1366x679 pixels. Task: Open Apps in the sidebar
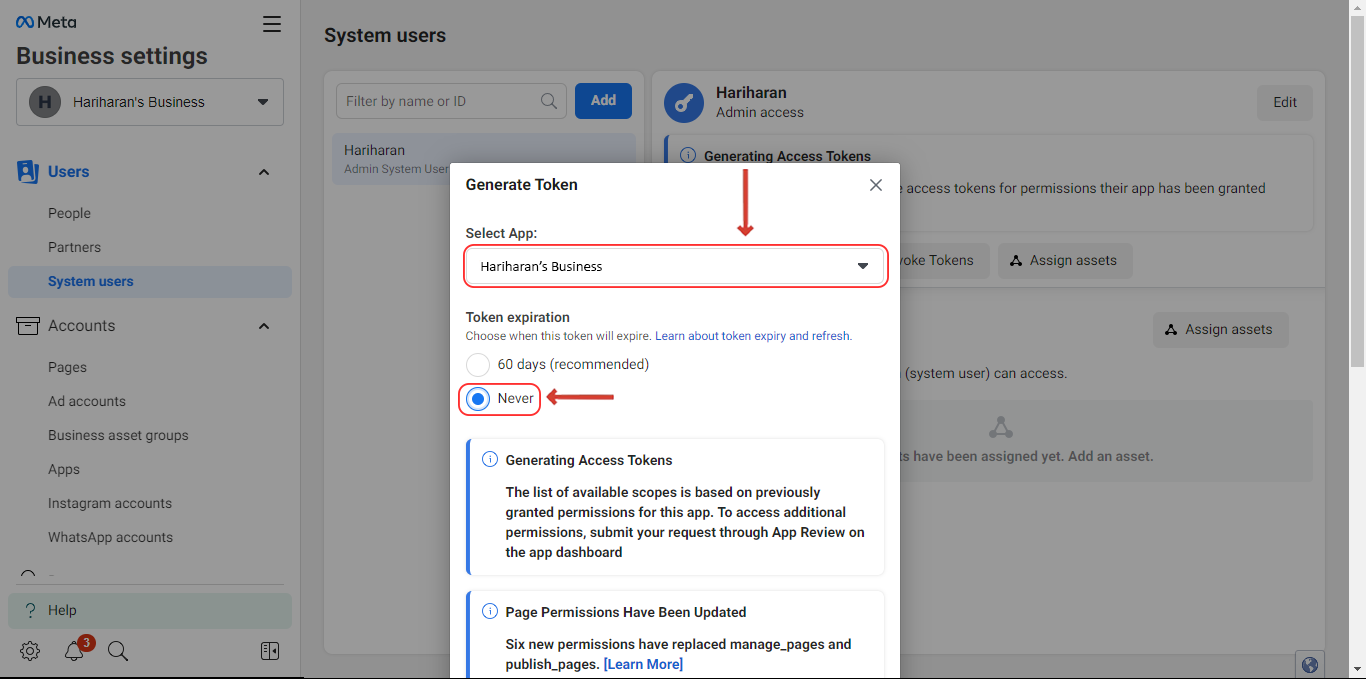point(64,469)
